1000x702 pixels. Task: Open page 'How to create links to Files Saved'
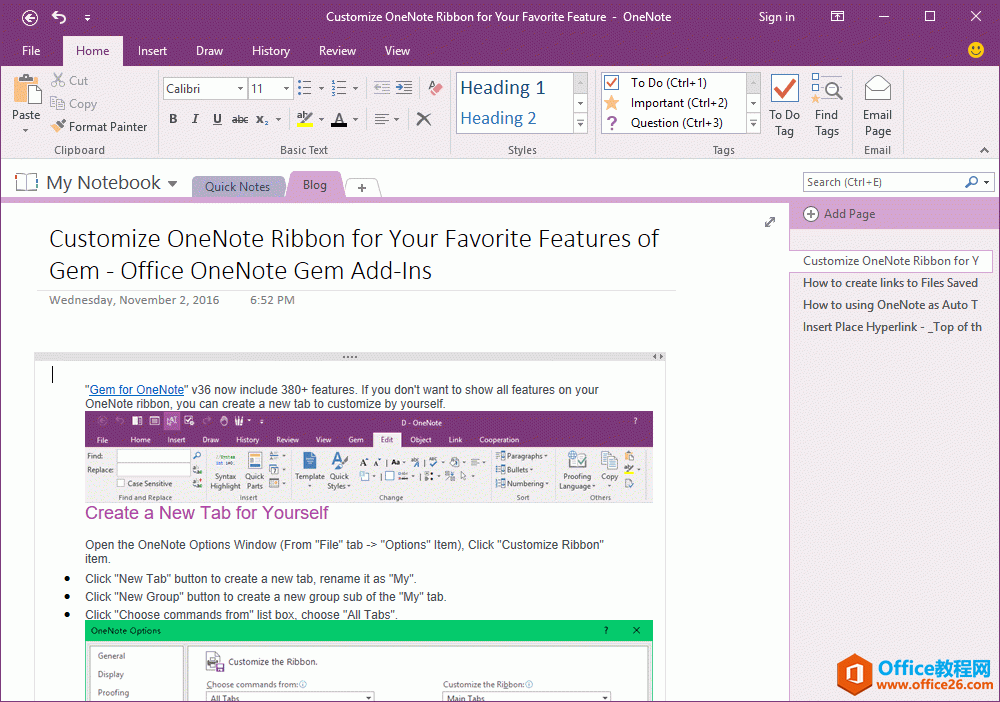[x=890, y=282]
